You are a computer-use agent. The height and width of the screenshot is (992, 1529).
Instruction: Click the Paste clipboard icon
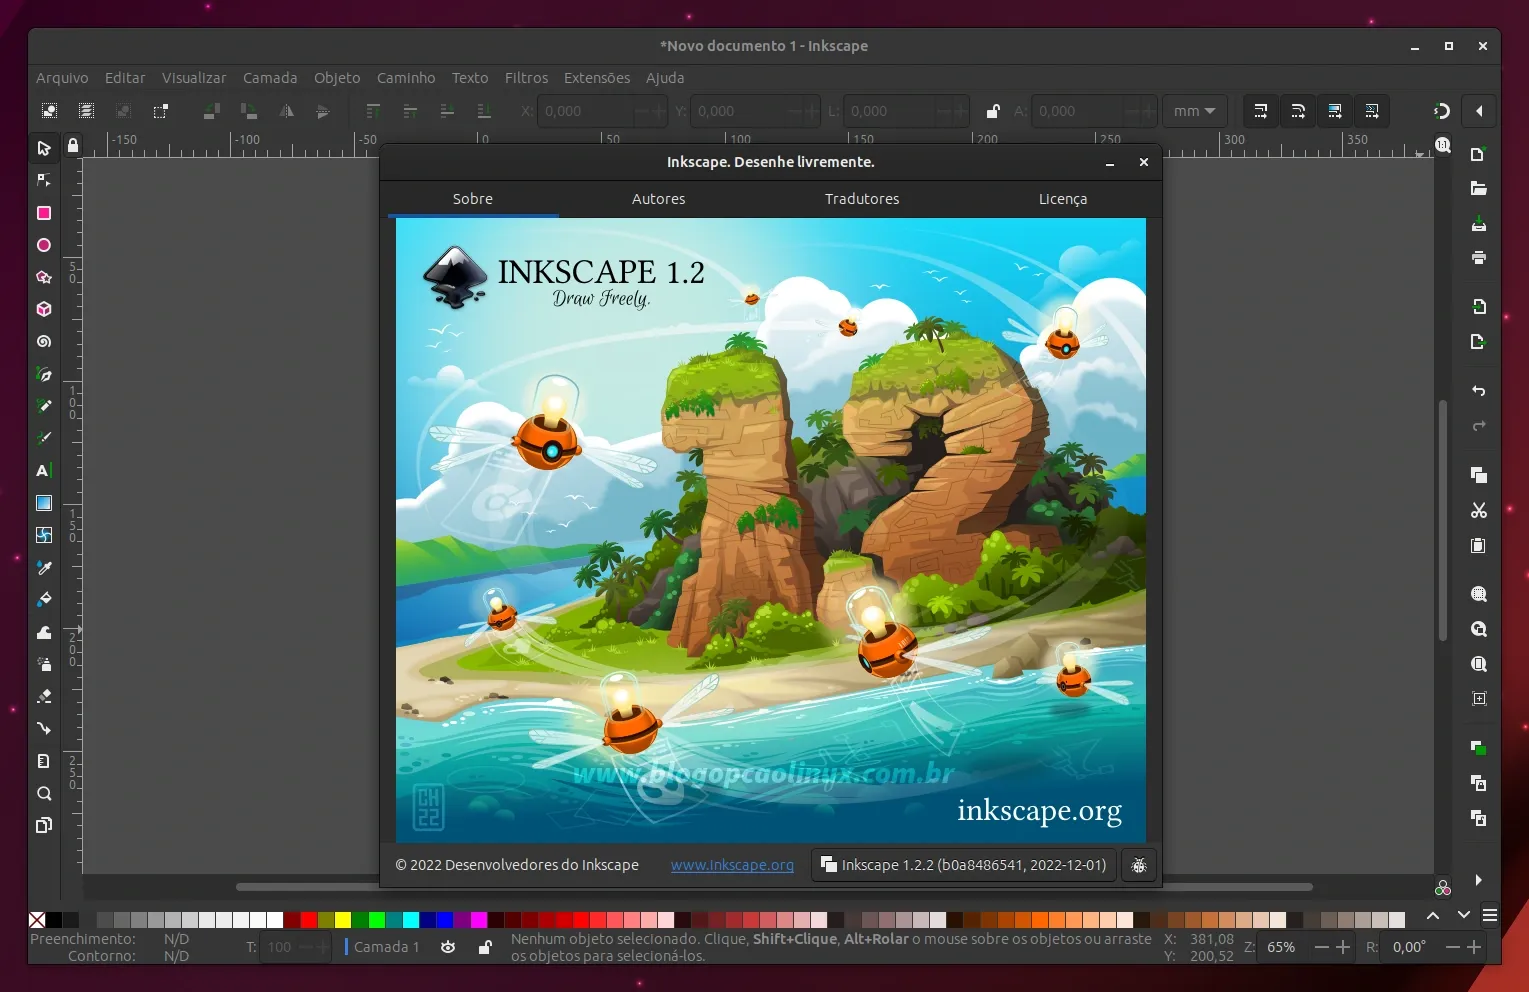(x=1479, y=545)
